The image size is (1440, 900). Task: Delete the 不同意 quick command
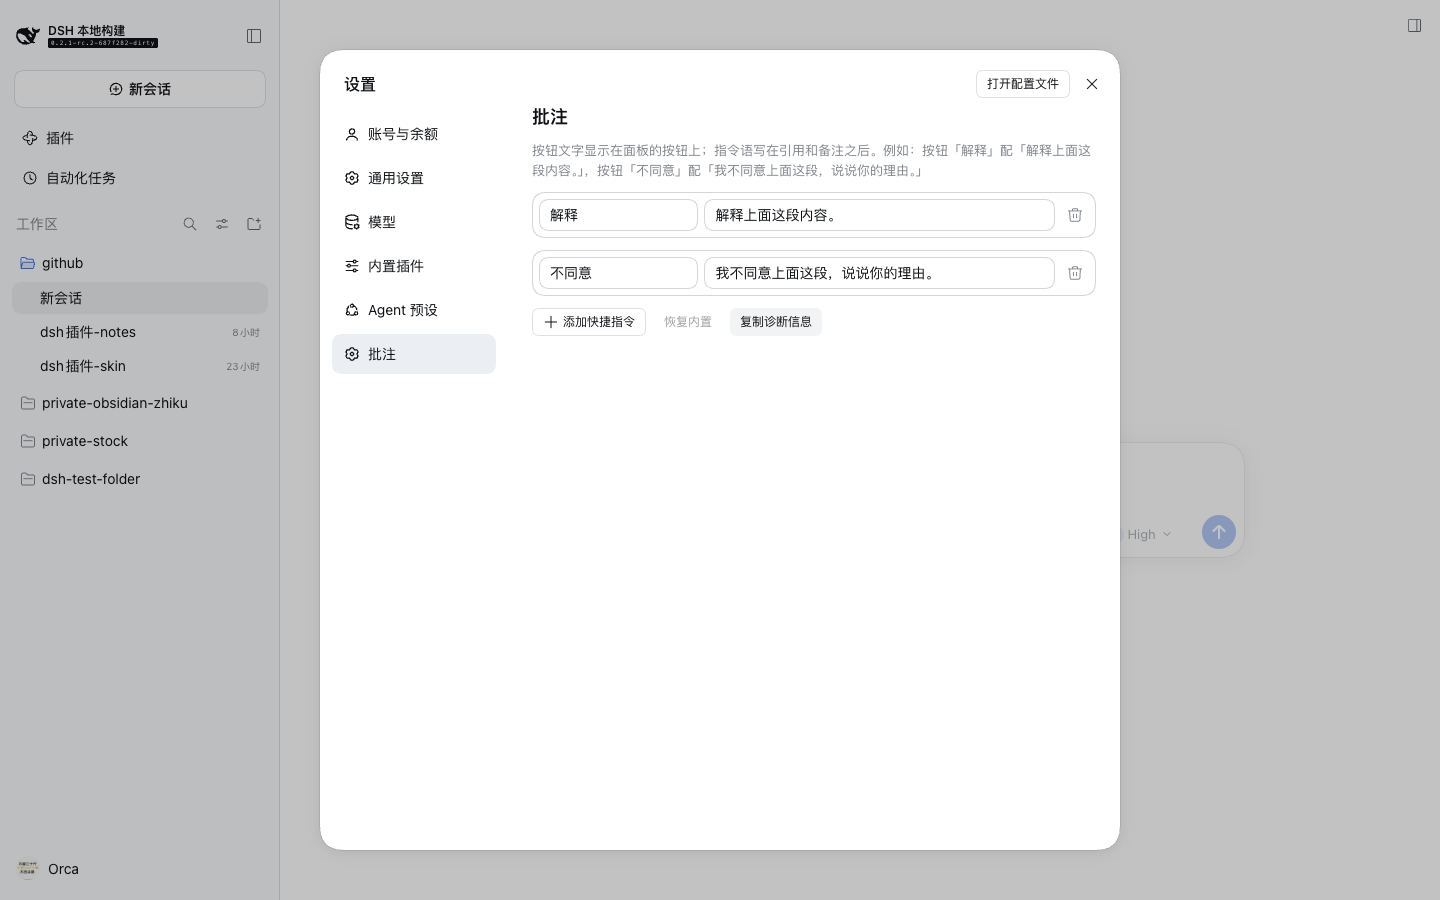click(x=1075, y=273)
